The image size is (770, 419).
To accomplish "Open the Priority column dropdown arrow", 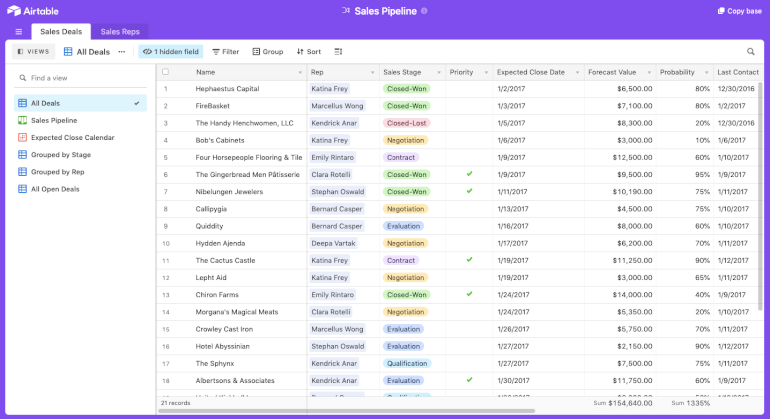I will click(486, 73).
